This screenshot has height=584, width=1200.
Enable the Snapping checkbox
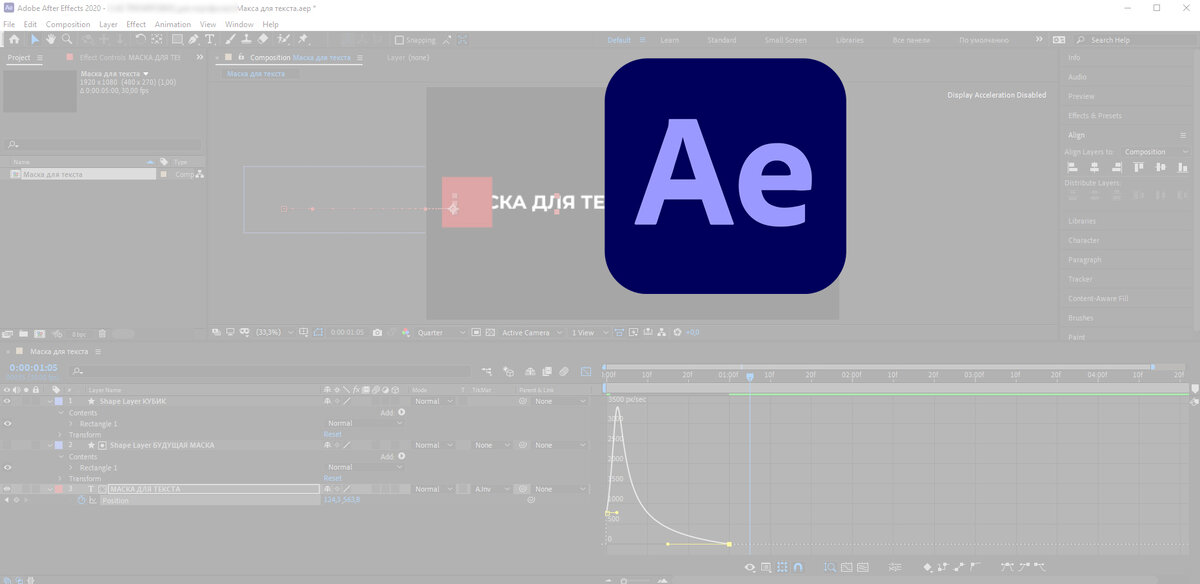coord(399,40)
